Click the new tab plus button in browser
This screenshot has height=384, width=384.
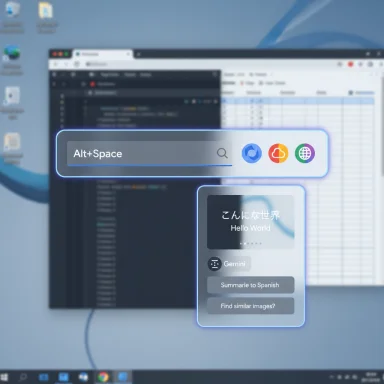pos(138,54)
